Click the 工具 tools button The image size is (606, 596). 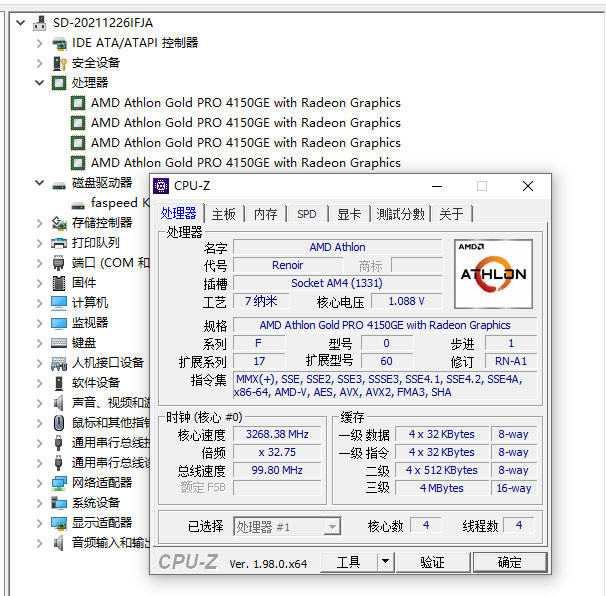[x=349, y=562]
